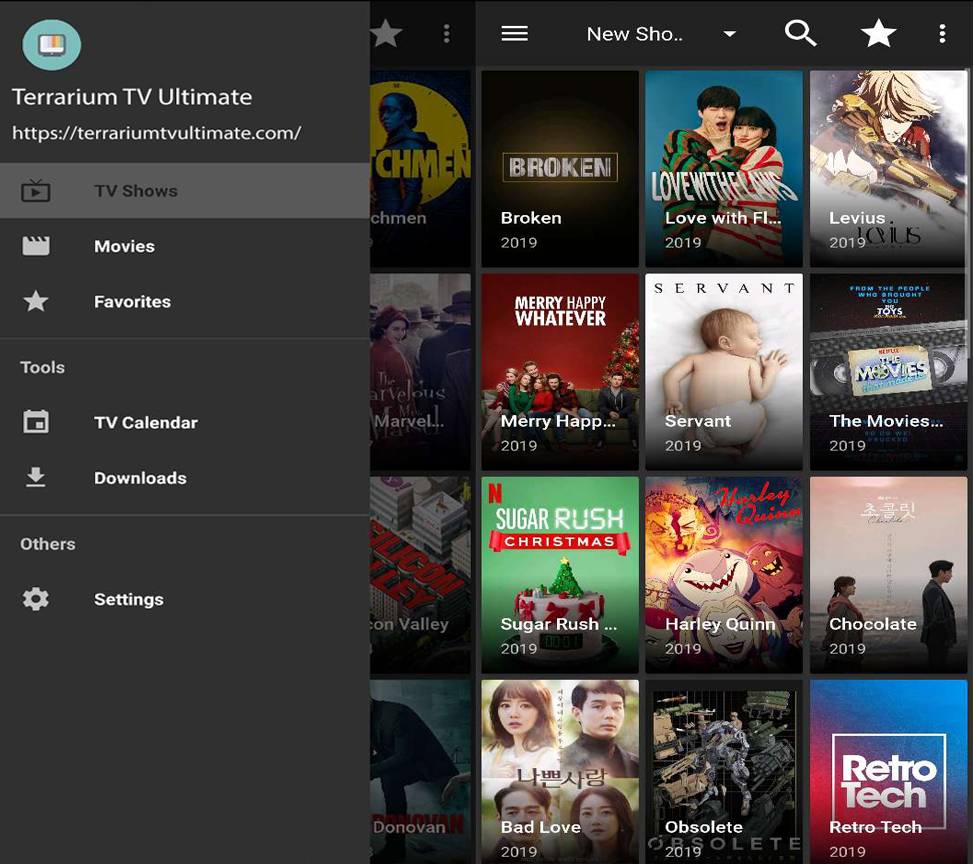Click the dimmed Donovan poster
The height and width of the screenshot is (864, 973).
pyautogui.click(x=420, y=772)
